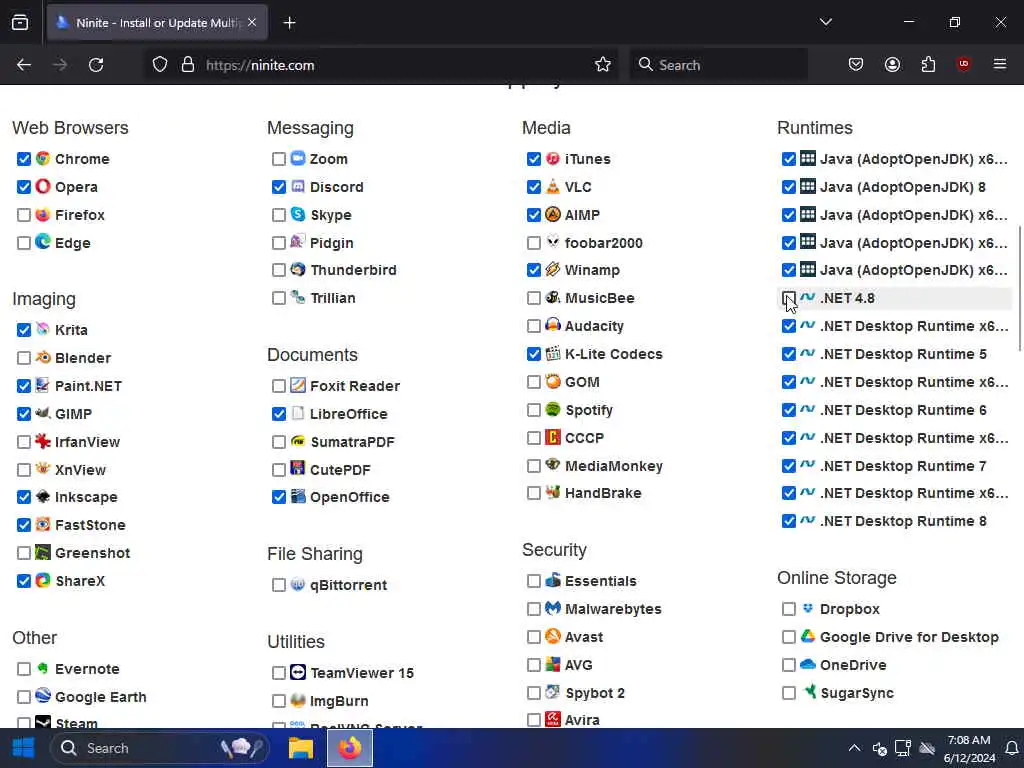Check the Essentials security checkbox
This screenshot has width=1024, height=768.
point(534,581)
